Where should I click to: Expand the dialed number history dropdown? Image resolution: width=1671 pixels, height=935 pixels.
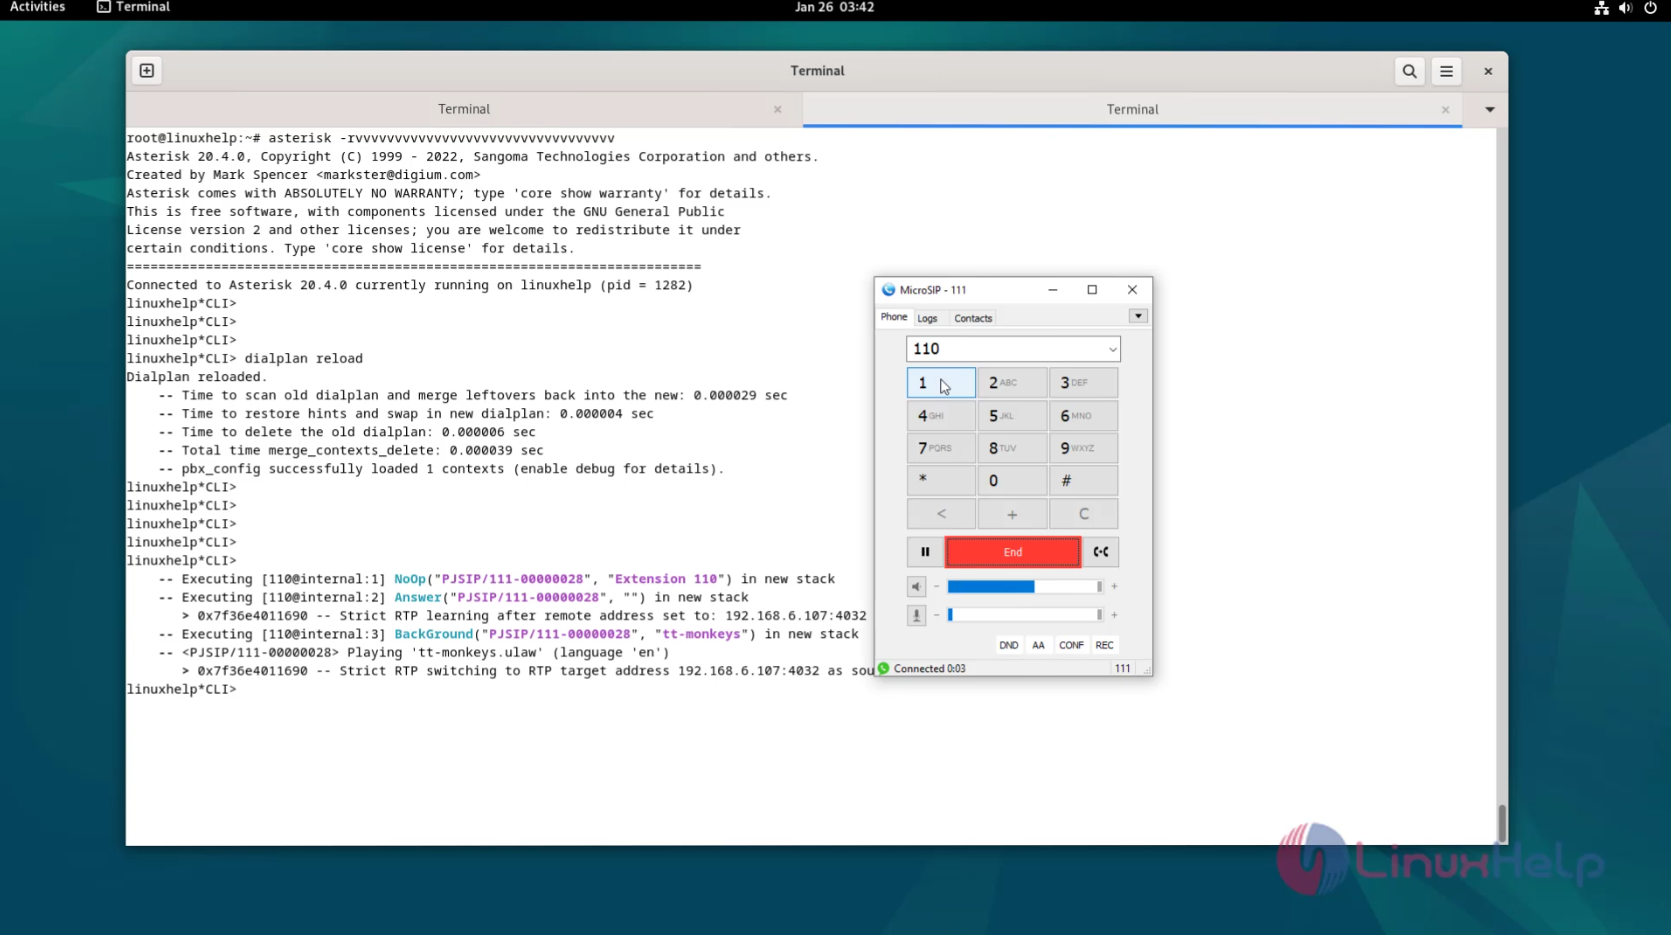(1112, 350)
